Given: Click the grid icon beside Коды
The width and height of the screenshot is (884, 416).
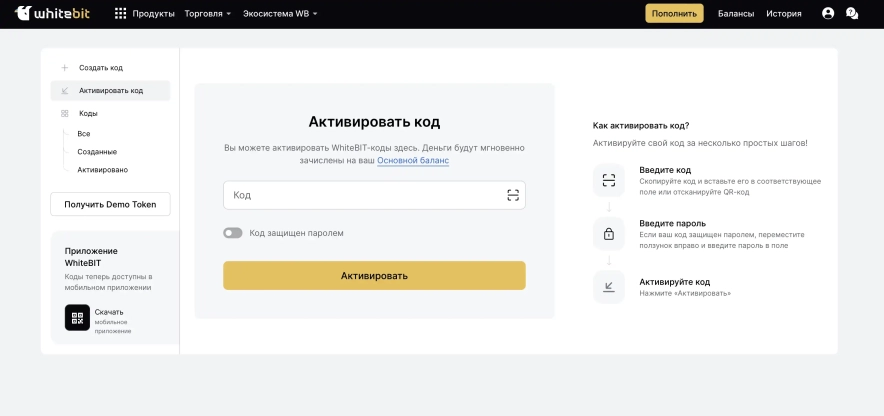Looking at the screenshot, I should pos(65,114).
